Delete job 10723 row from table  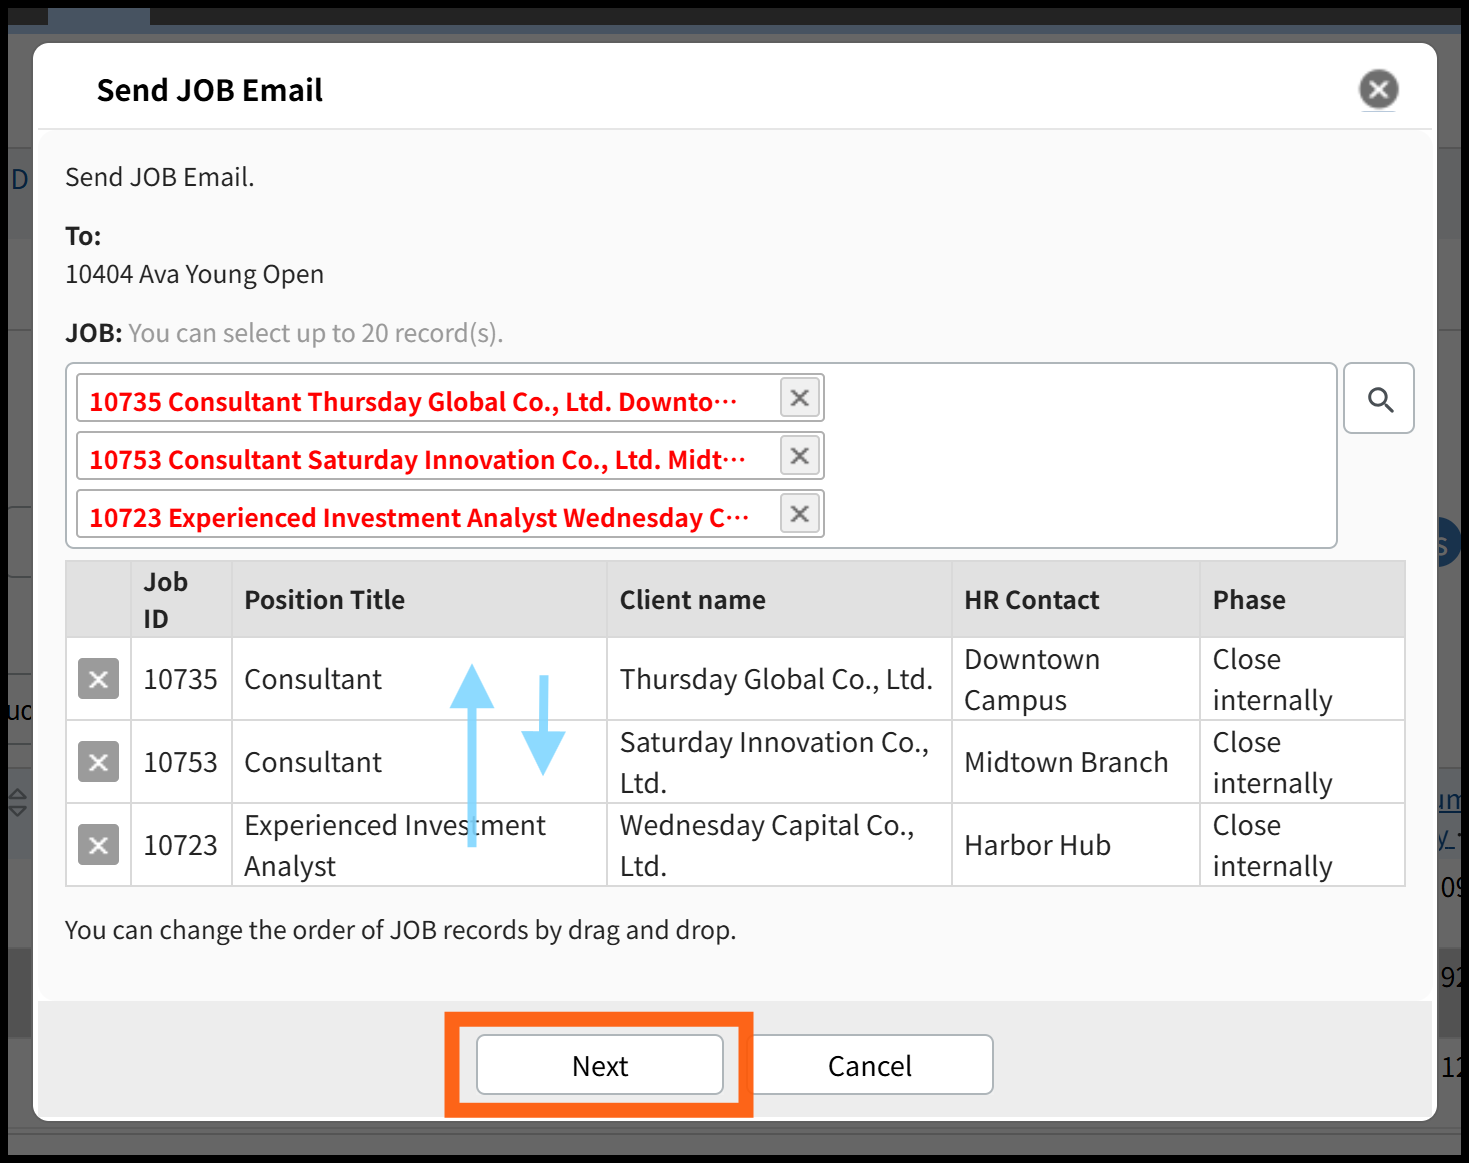(98, 845)
